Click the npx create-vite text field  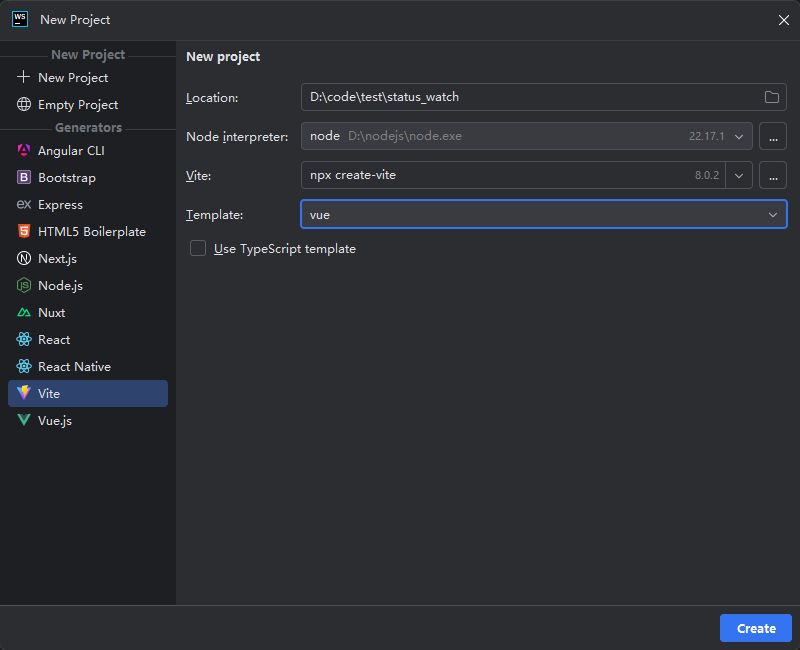(513, 175)
